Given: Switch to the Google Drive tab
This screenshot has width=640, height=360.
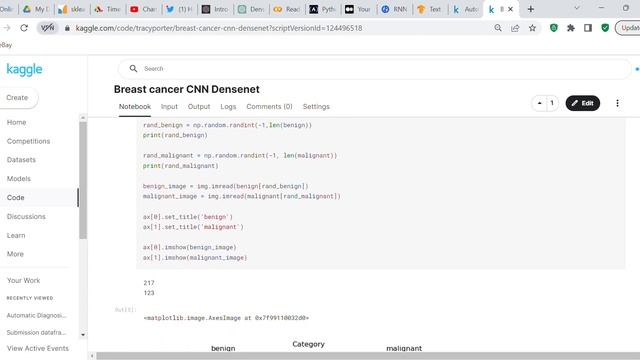Looking at the screenshot, I should pyautogui.click(x=36, y=9).
